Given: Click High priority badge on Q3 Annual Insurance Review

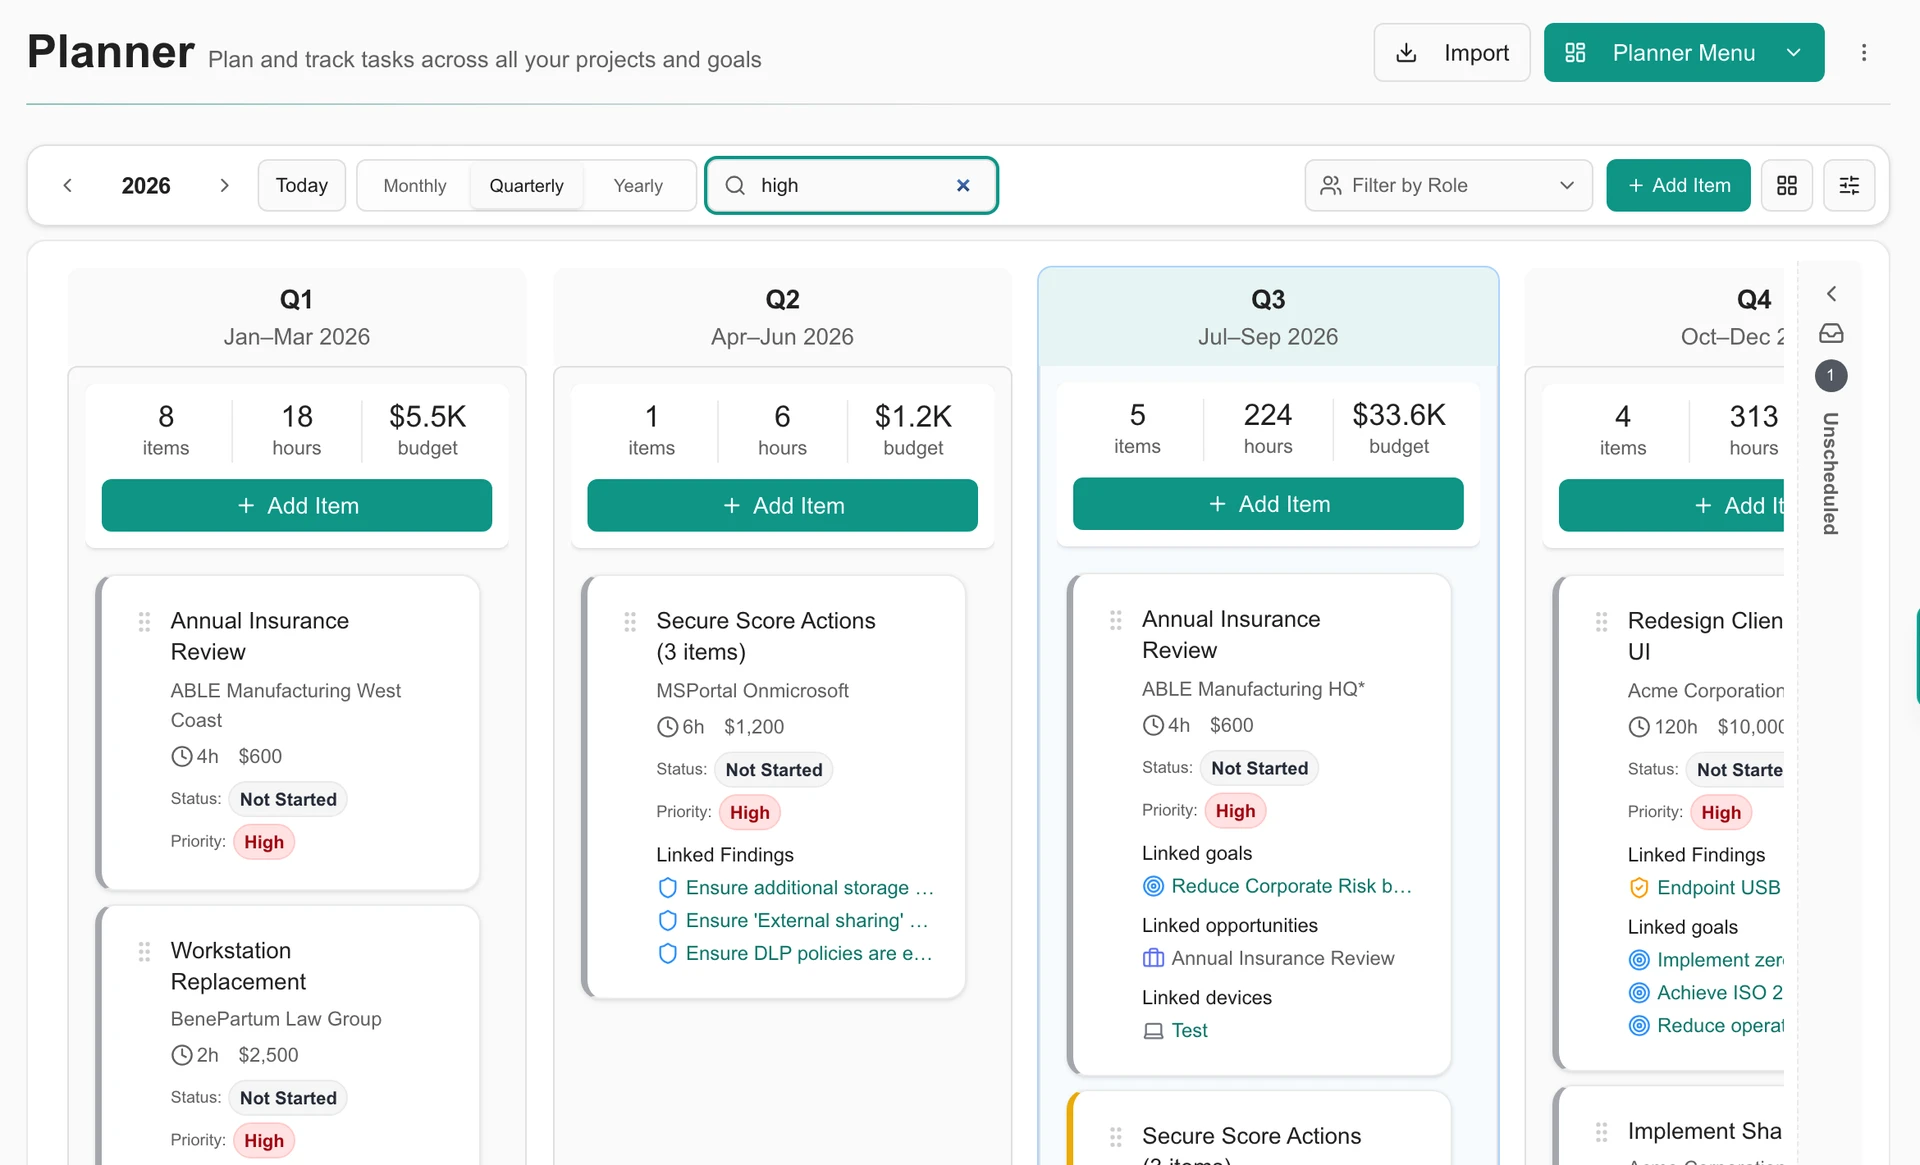Looking at the screenshot, I should point(1235,811).
